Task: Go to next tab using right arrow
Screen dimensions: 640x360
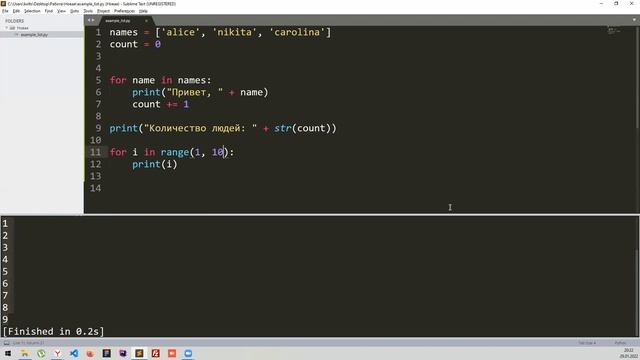Action: 93,20
